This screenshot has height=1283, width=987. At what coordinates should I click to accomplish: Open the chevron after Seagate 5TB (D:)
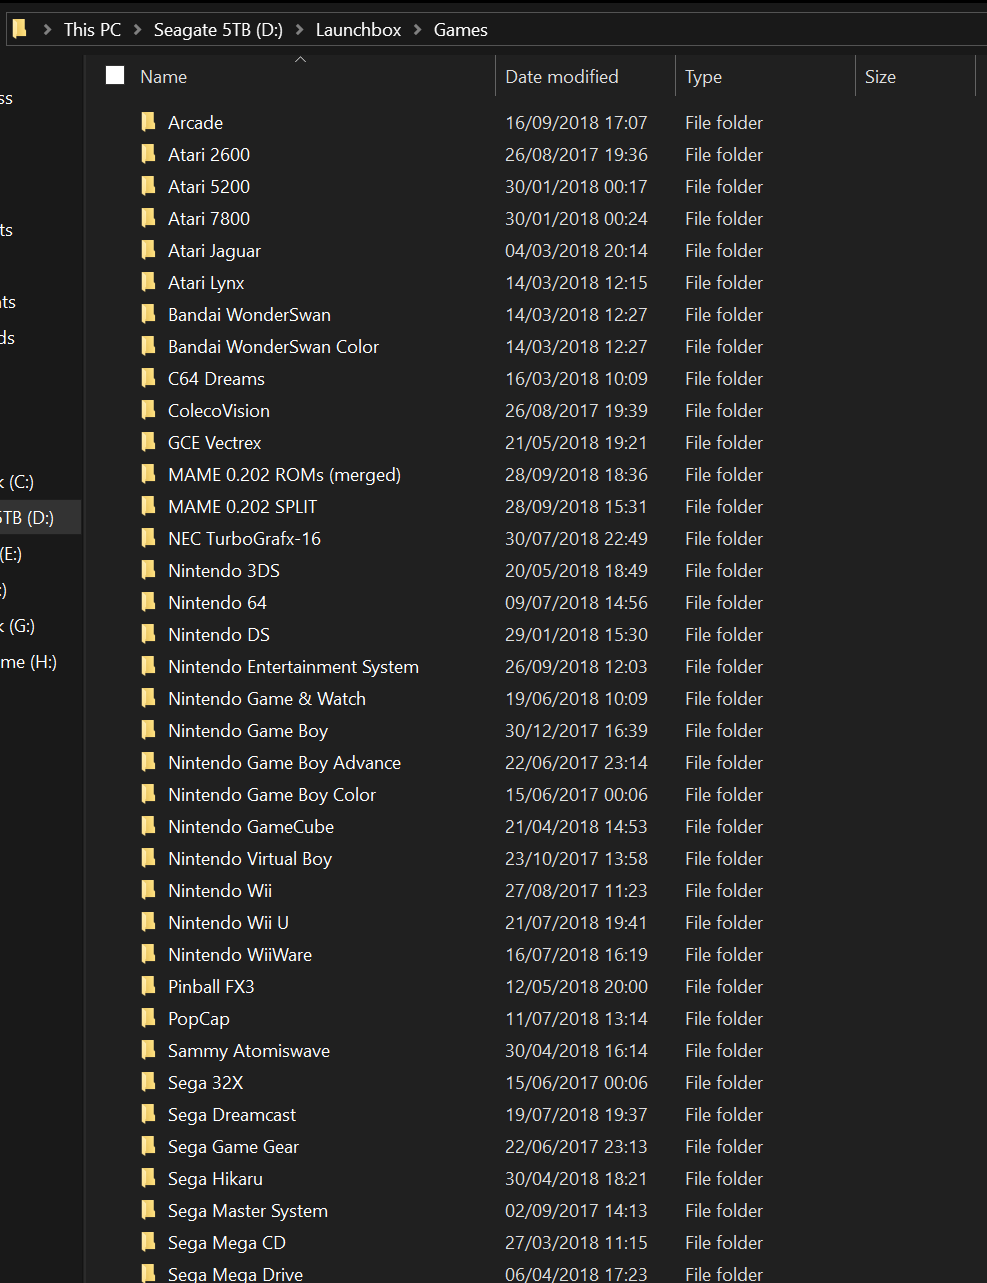coord(299,30)
